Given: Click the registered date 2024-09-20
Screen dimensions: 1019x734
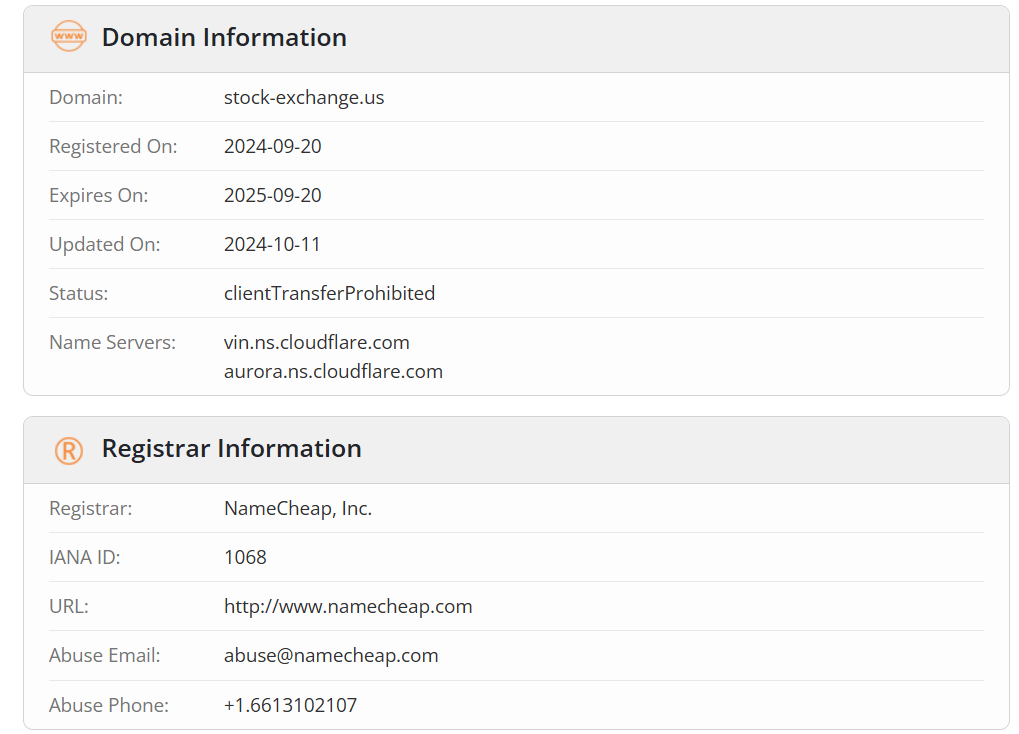Looking at the screenshot, I should 273,146.
